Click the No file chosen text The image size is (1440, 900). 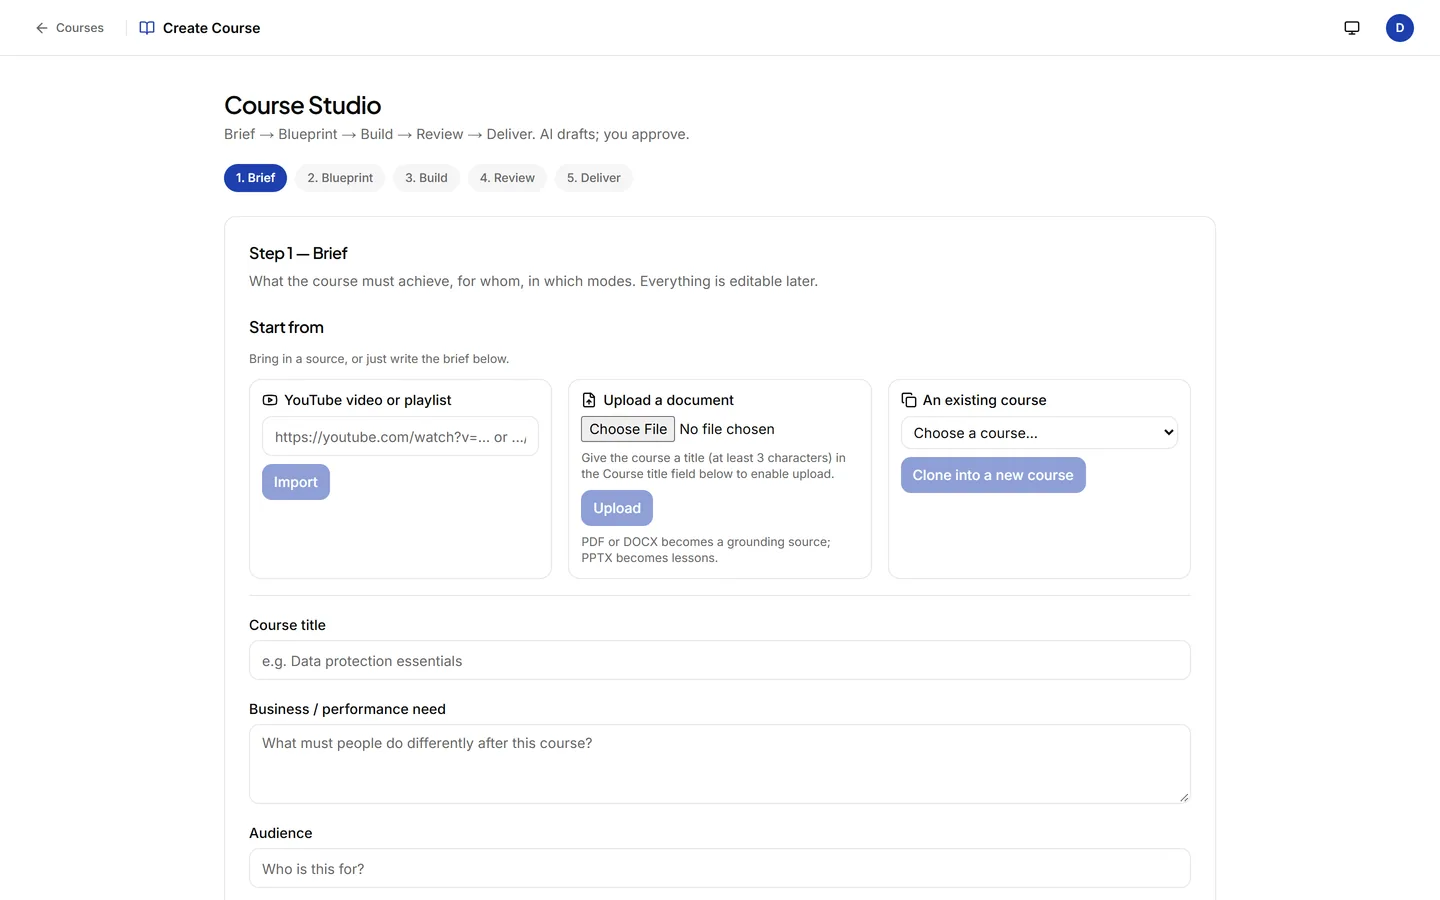tap(727, 429)
